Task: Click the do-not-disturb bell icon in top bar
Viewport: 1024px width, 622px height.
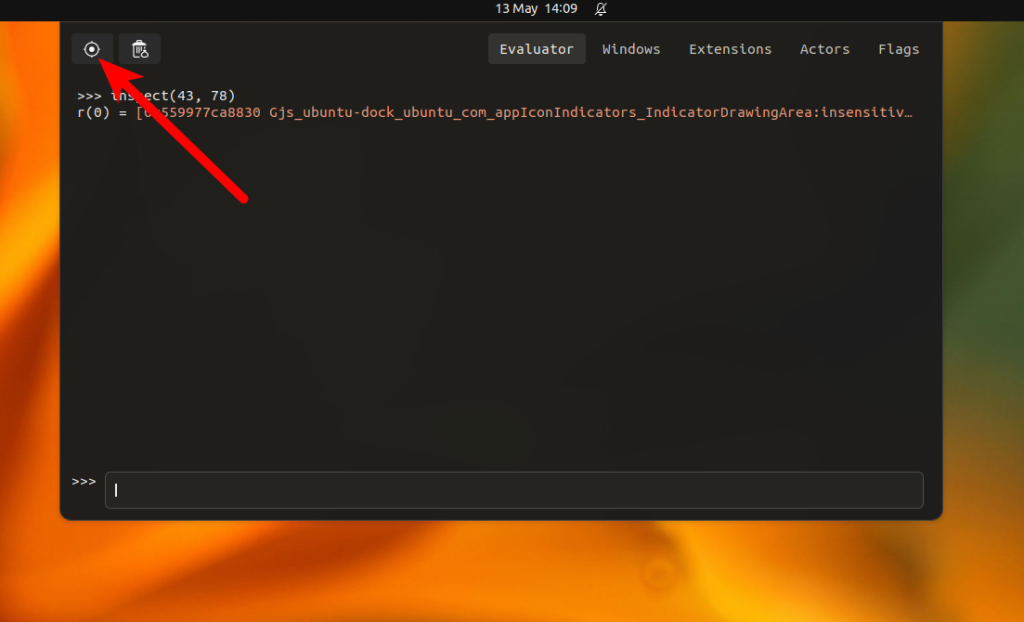Action: click(x=601, y=9)
